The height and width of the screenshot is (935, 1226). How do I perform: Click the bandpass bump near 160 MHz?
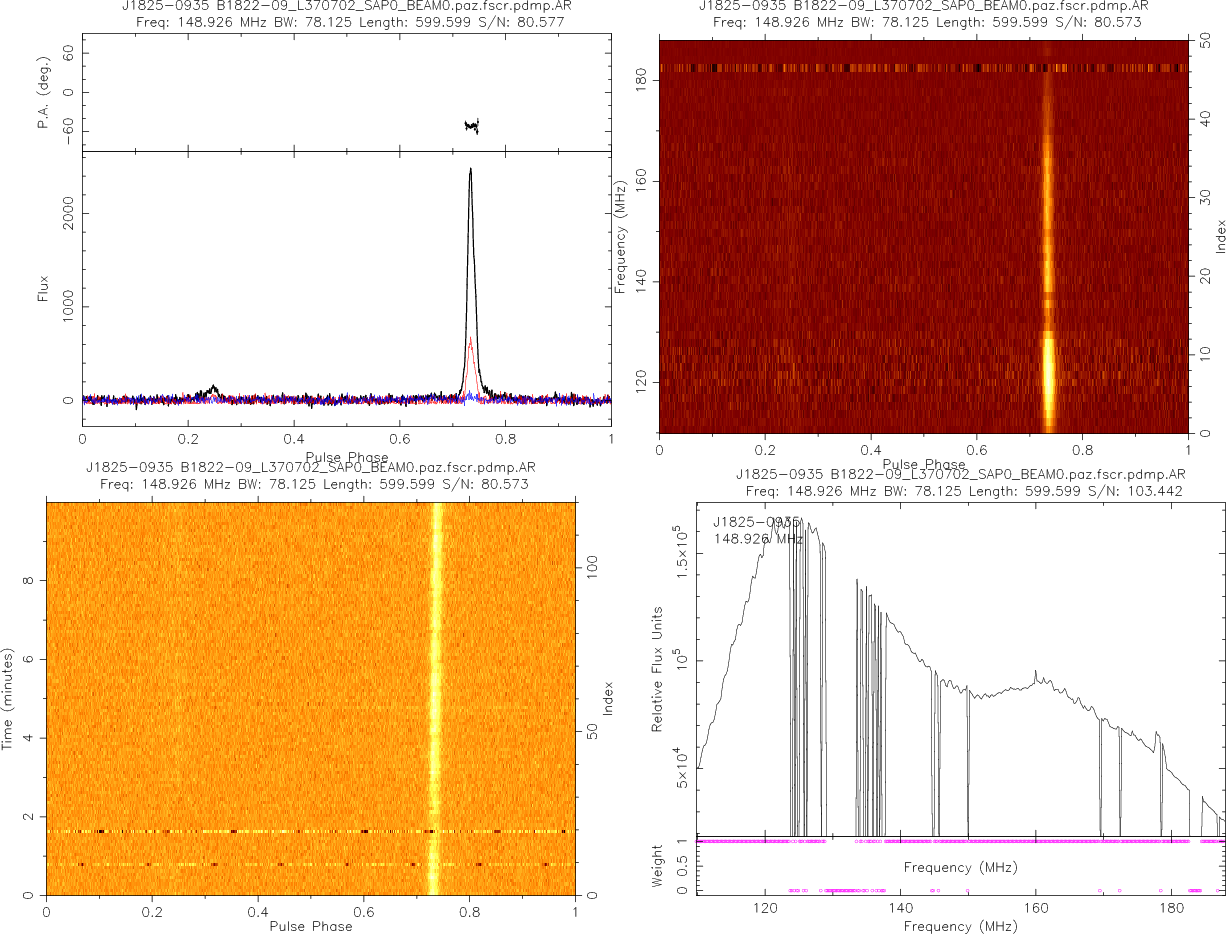tap(1036, 677)
